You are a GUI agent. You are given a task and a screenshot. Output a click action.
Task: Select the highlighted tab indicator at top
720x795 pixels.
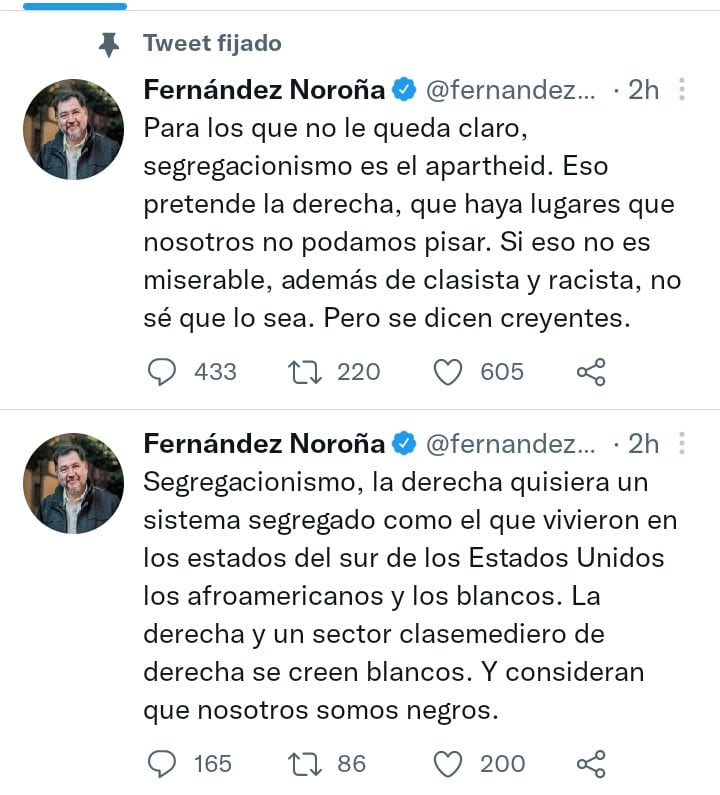75,6
